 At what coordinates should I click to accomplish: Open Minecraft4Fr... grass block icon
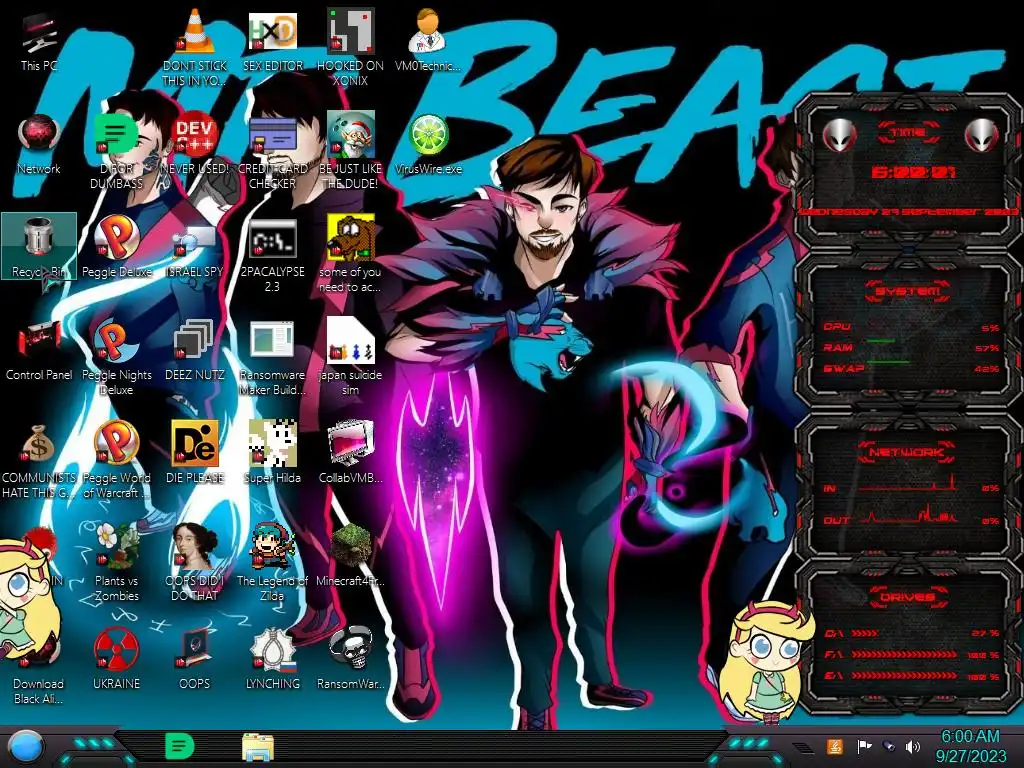pos(350,556)
